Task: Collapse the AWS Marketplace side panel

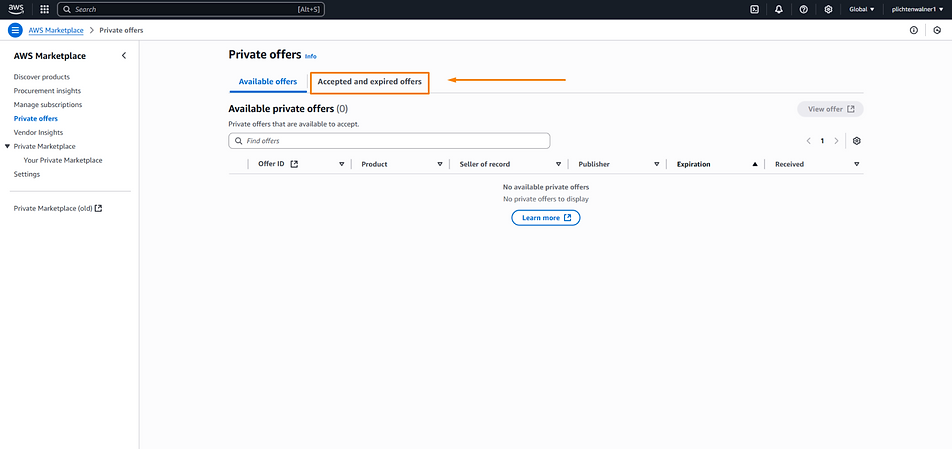Action: (x=124, y=56)
